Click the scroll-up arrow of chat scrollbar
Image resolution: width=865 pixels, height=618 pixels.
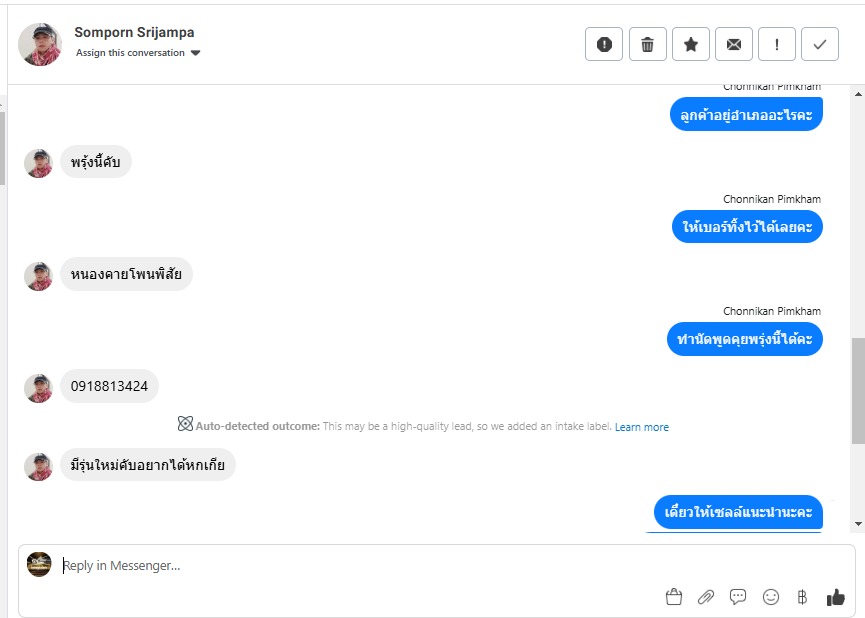858,94
